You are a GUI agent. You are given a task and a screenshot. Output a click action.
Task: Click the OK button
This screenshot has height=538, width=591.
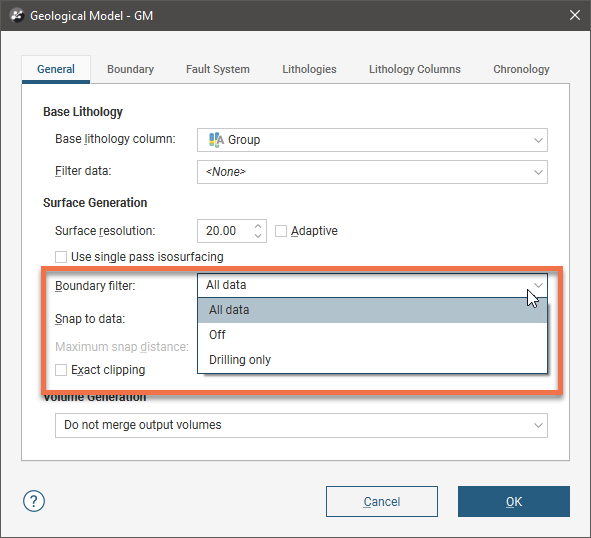coord(514,501)
